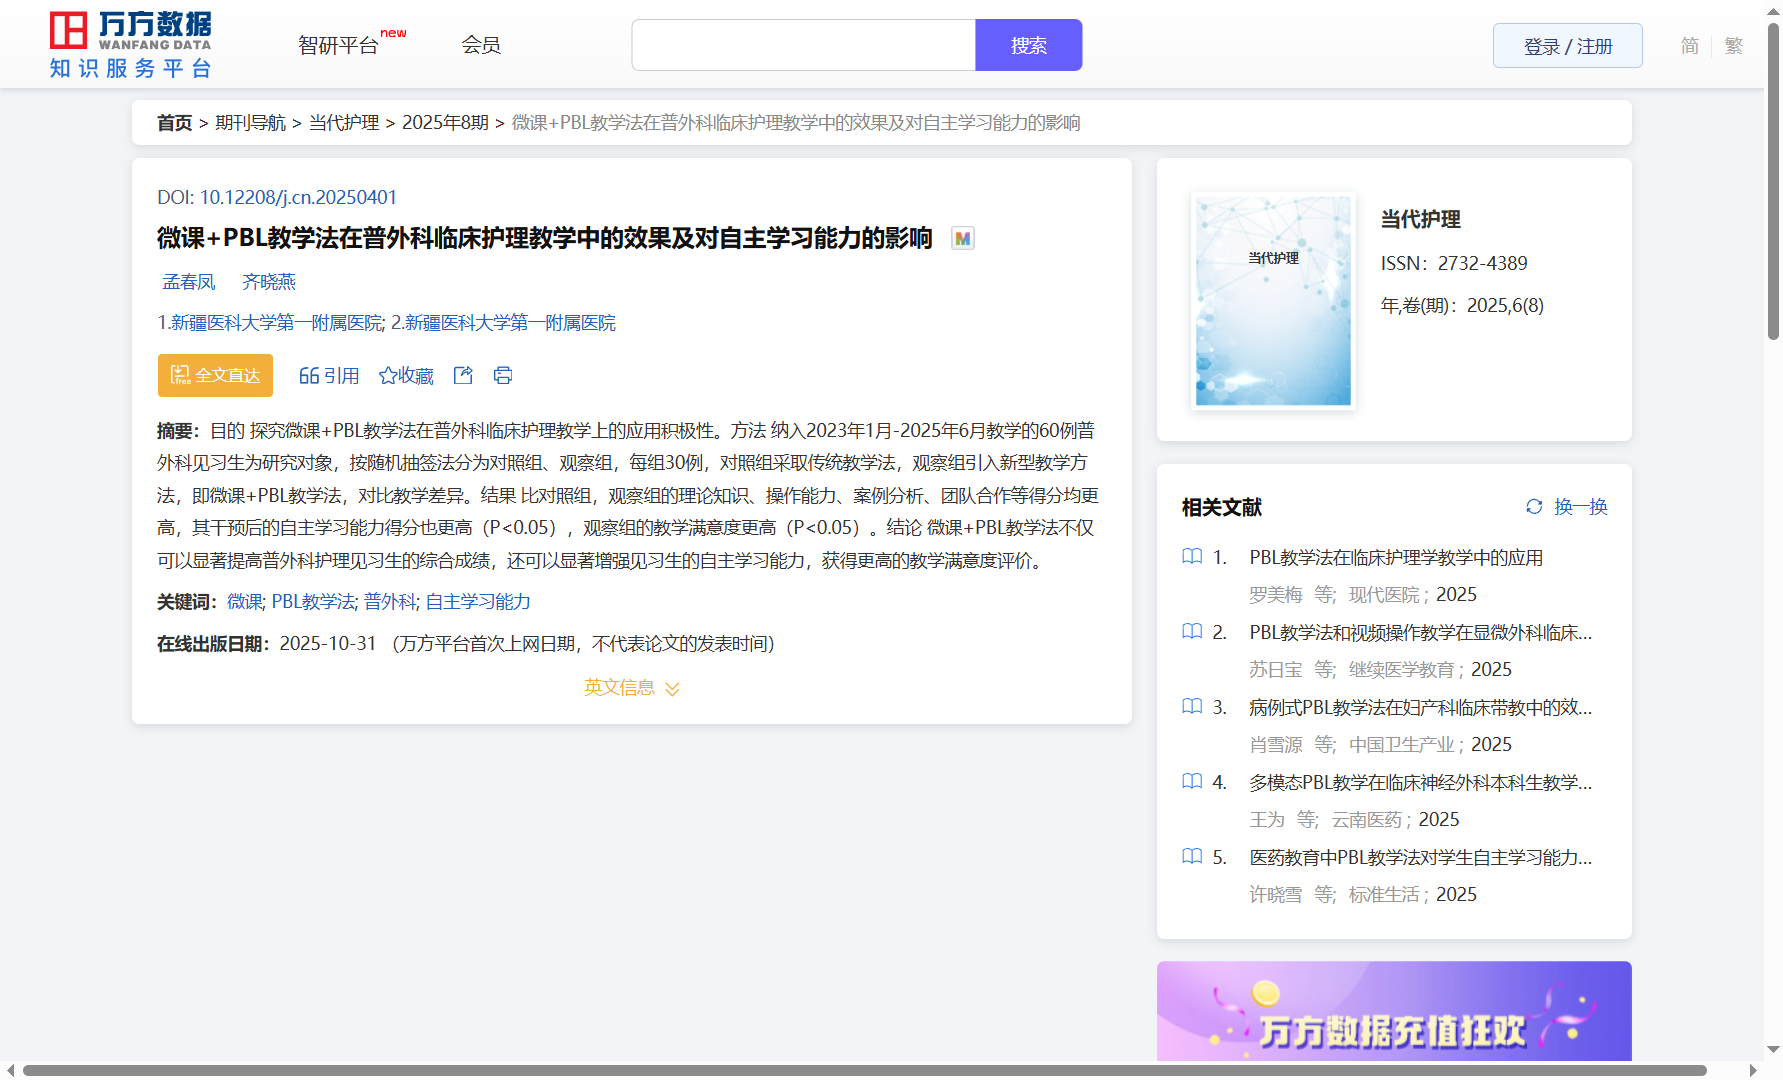The height and width of the screenshot is (1080, 1783).
Task: Click the M badge icon after title
Action: (x=962, y=238)
